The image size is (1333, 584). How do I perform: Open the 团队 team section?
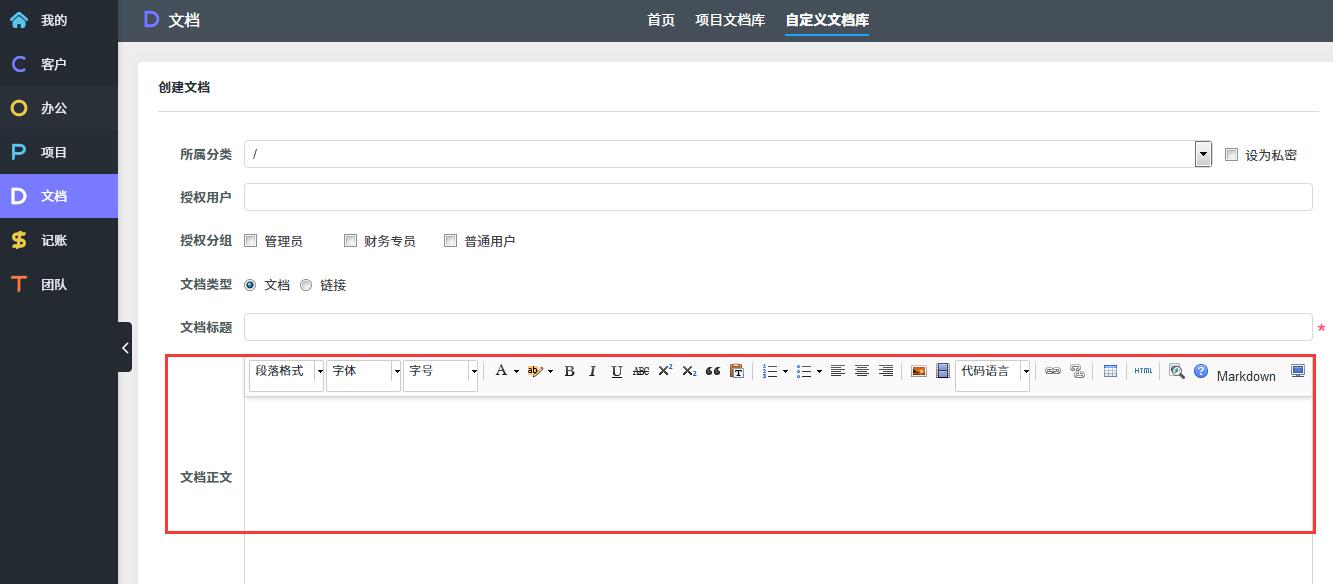[58, 284]
